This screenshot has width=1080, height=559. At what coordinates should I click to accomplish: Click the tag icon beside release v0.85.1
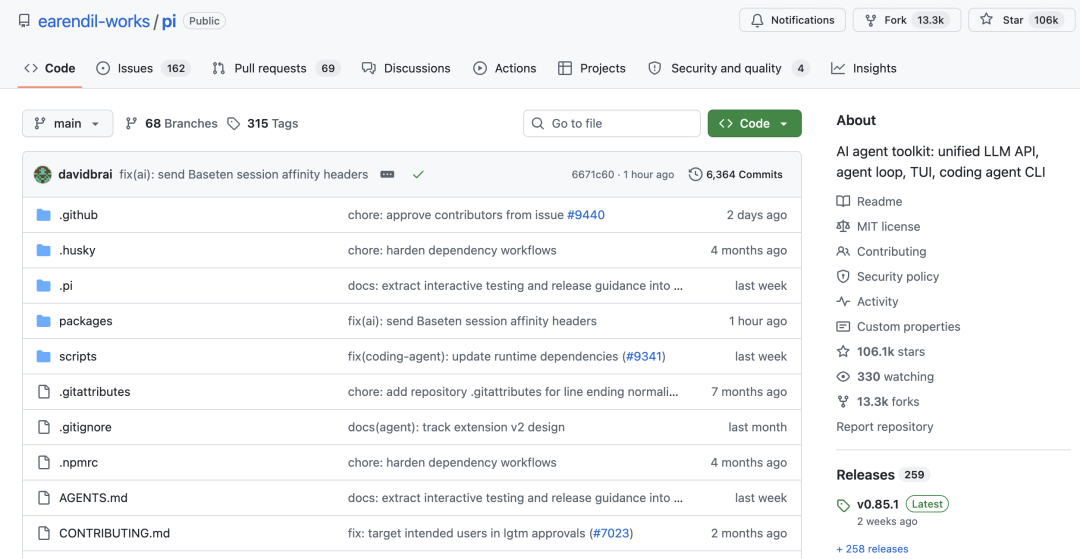coord(843,506)
